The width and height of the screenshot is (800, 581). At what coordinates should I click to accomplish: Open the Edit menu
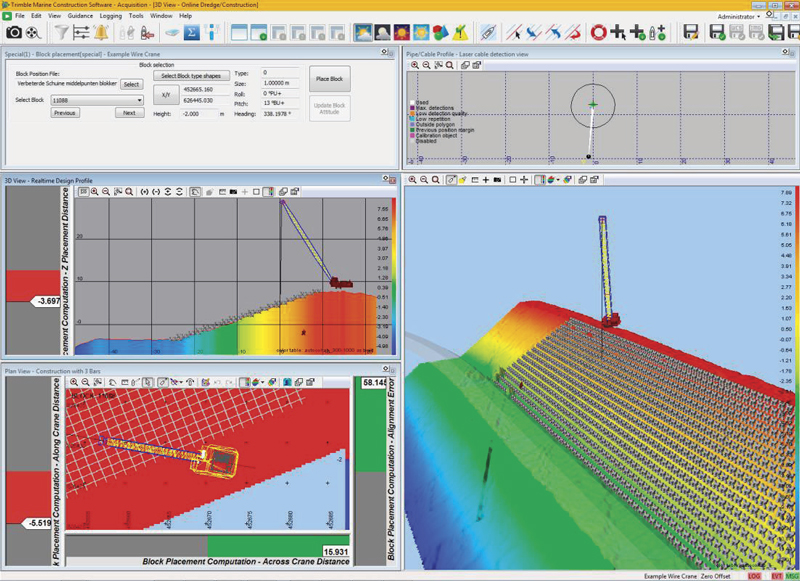click(x=36, y=16)
